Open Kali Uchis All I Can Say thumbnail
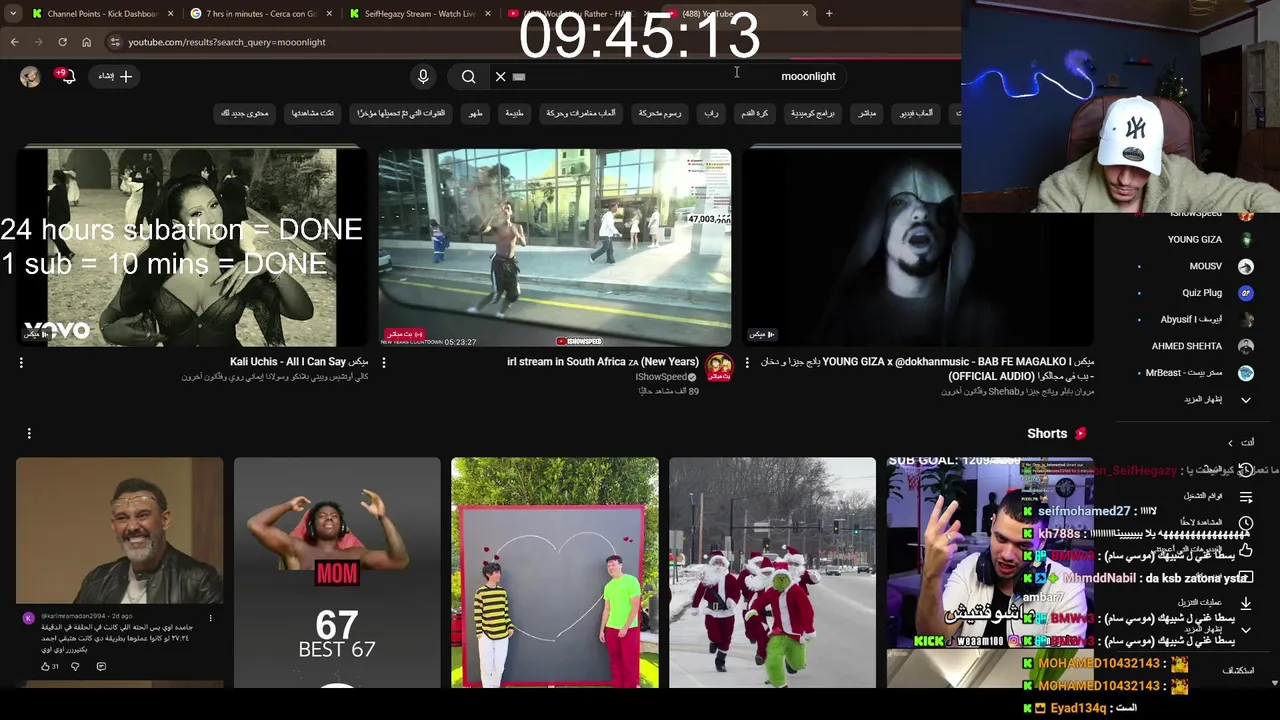 point(192,247)
